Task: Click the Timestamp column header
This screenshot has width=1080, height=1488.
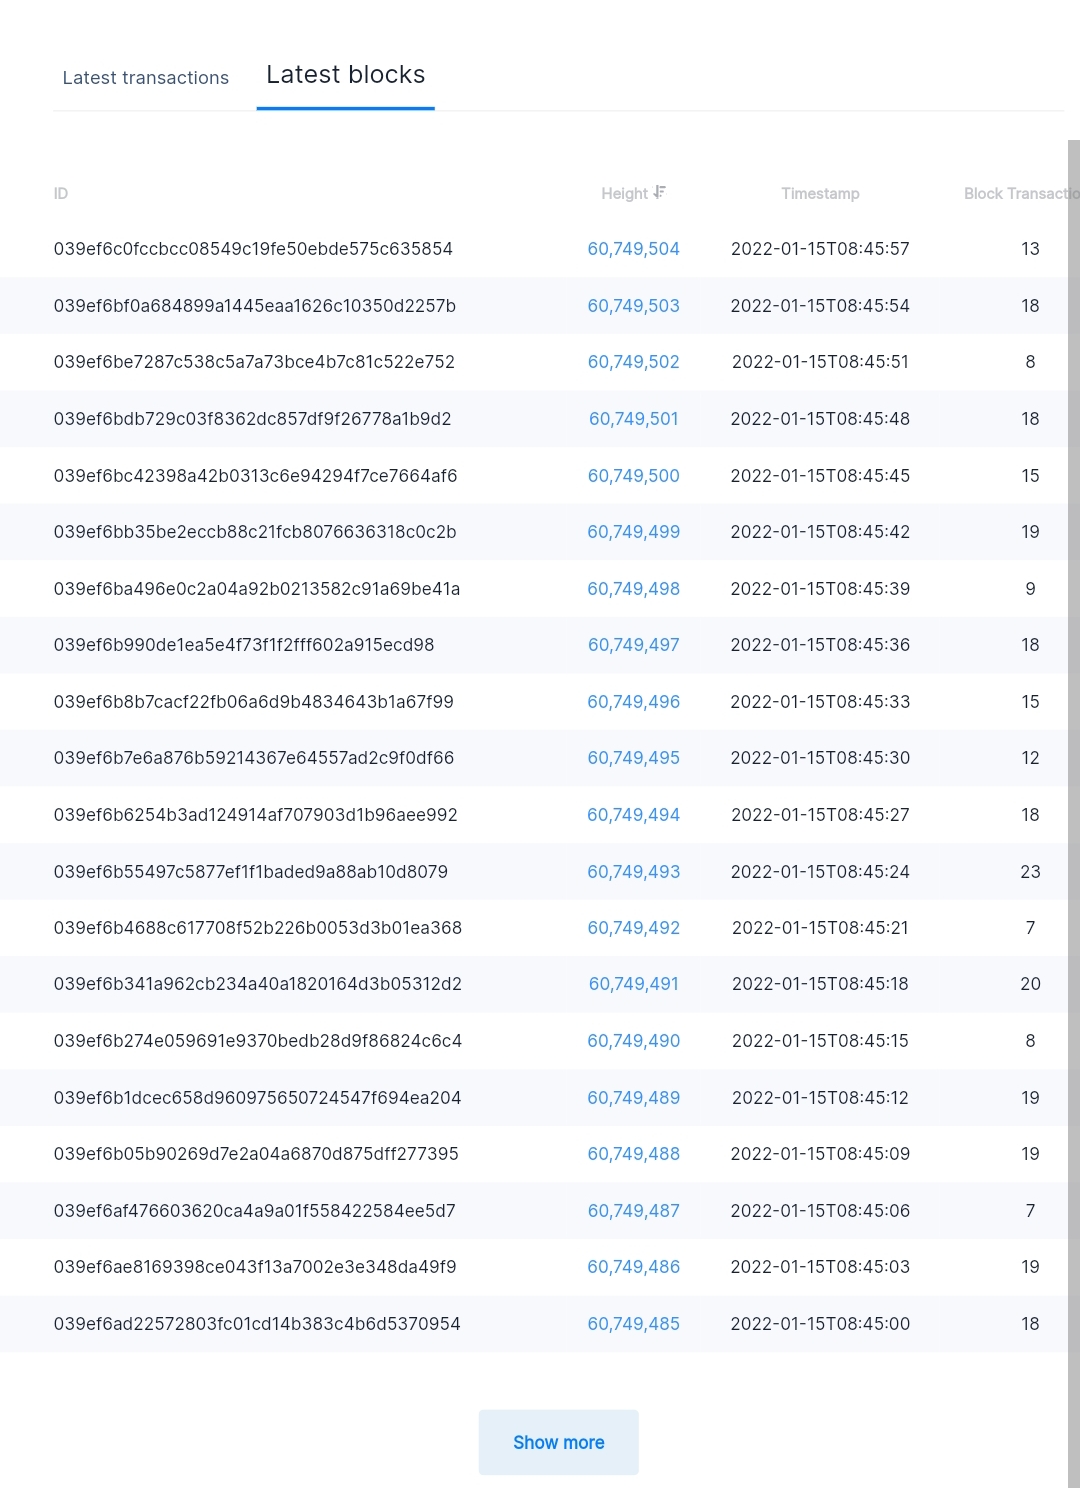Action: [820, 193]
